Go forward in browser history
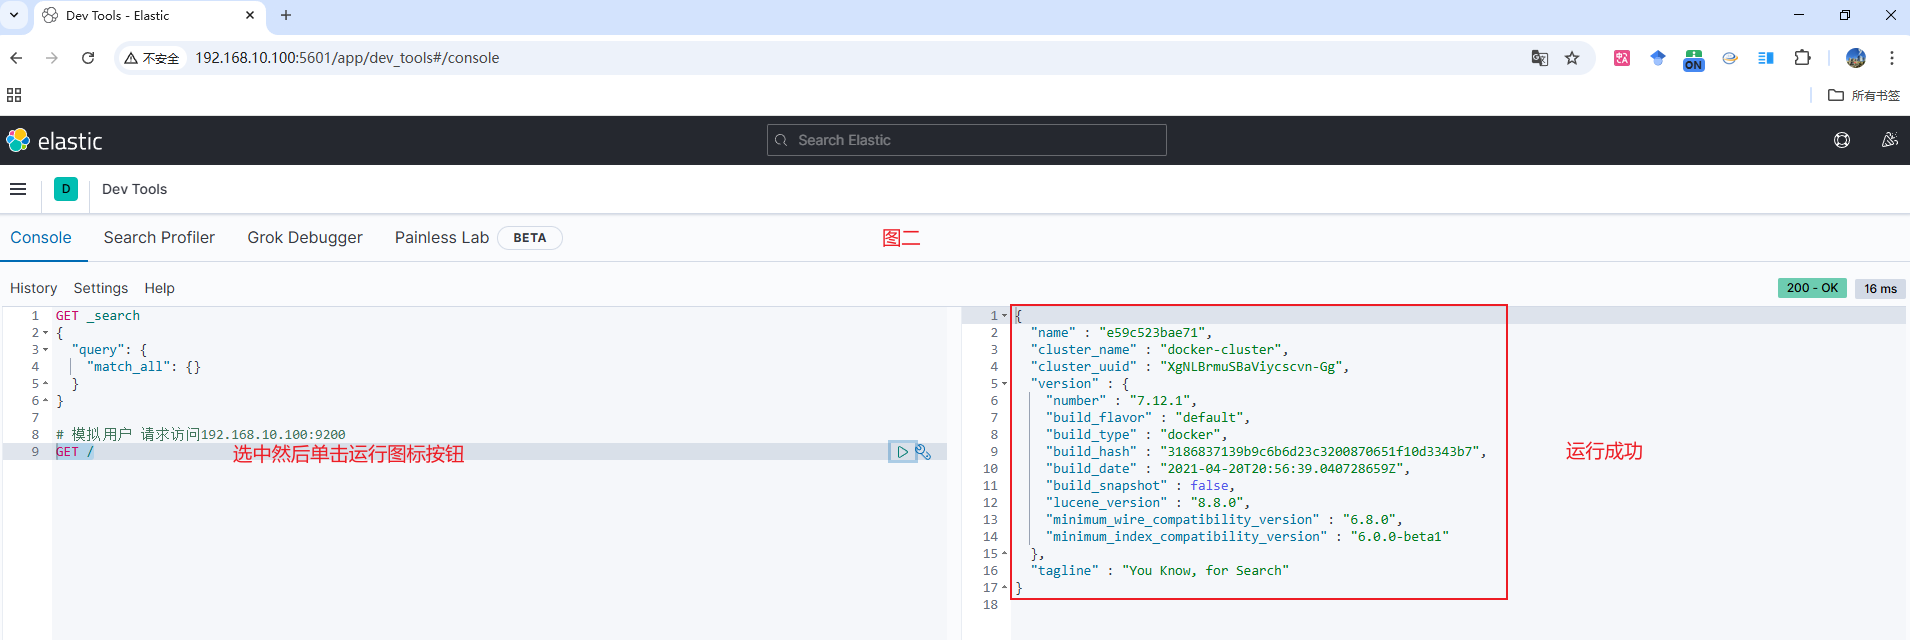 52,58
